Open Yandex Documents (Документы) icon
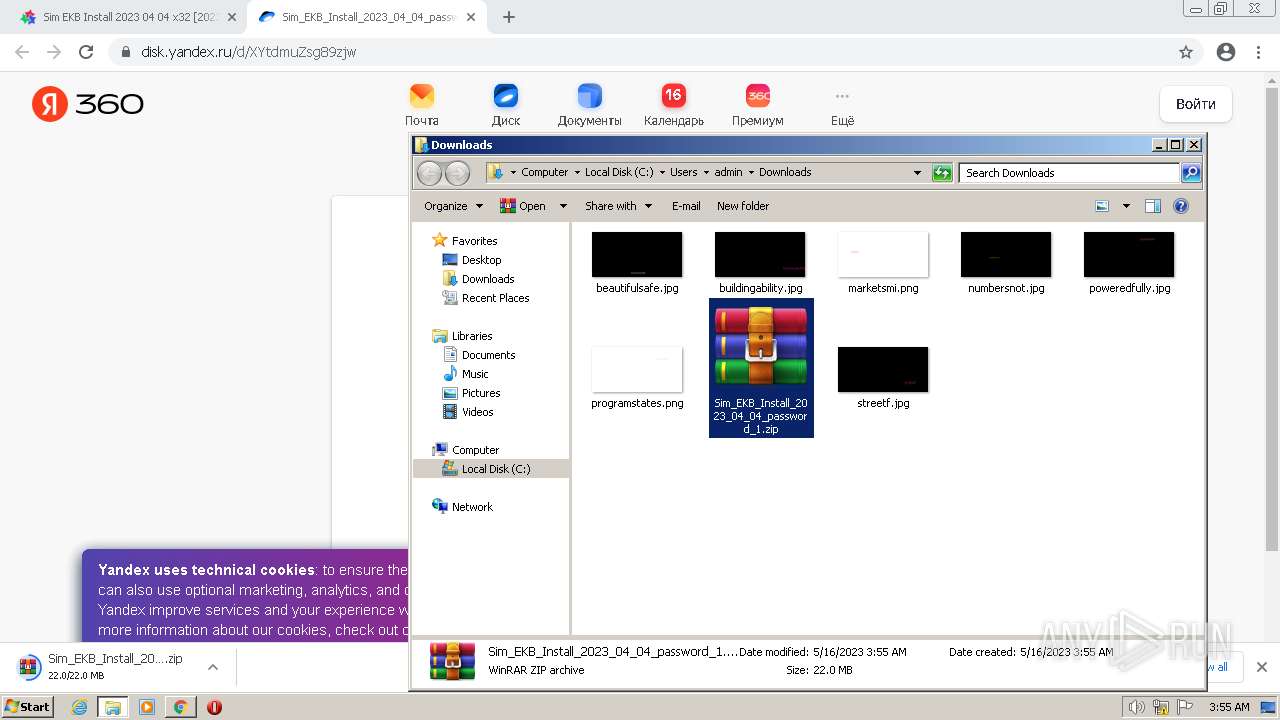 [x=590, y=104]
